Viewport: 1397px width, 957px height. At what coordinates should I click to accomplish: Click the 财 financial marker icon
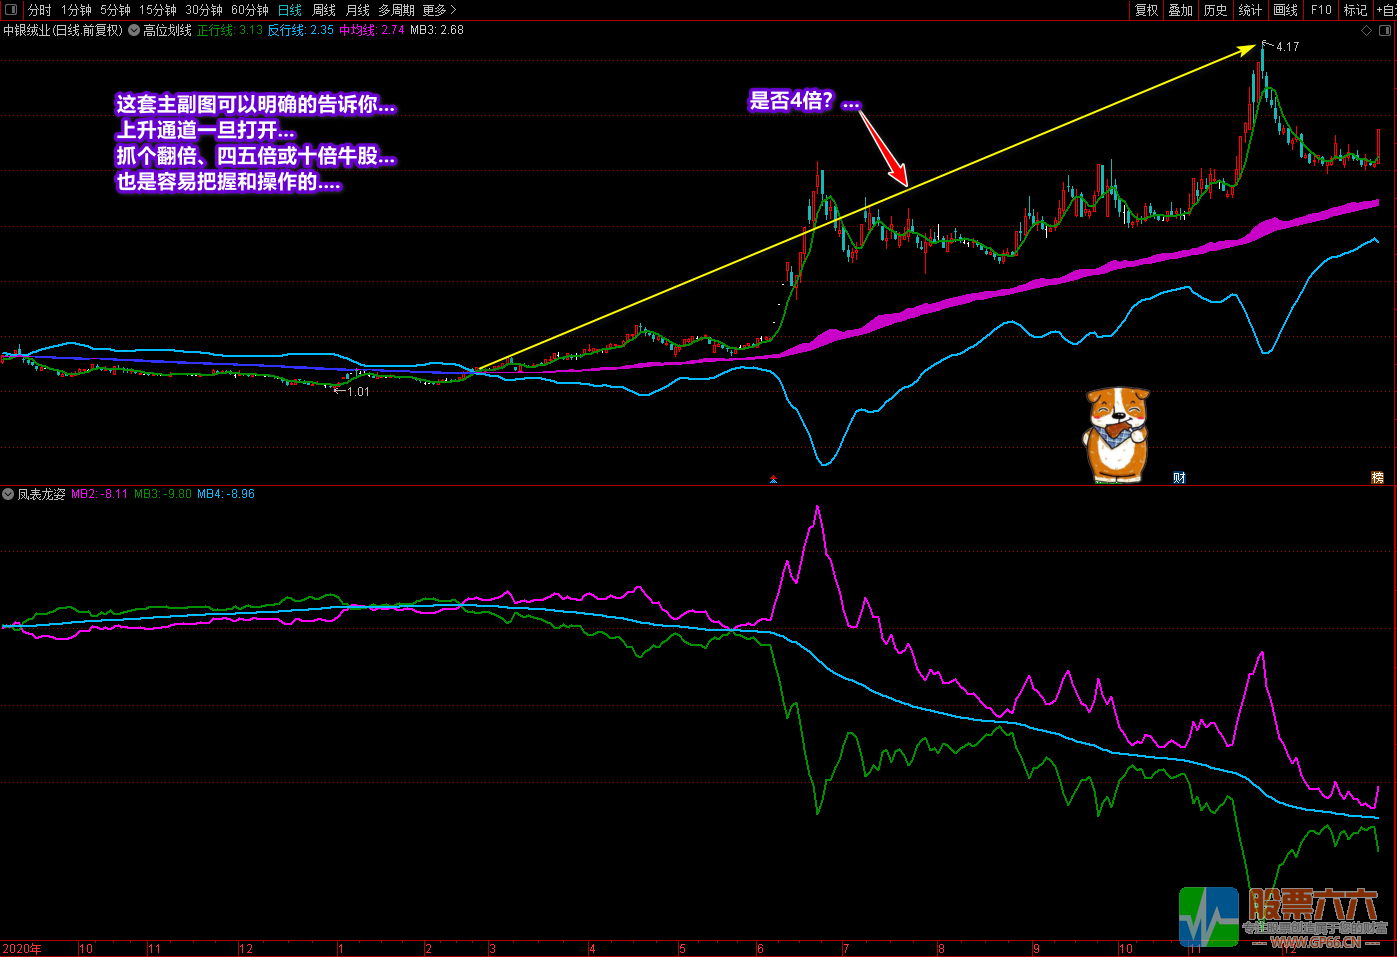click(x=1179, y=478)
